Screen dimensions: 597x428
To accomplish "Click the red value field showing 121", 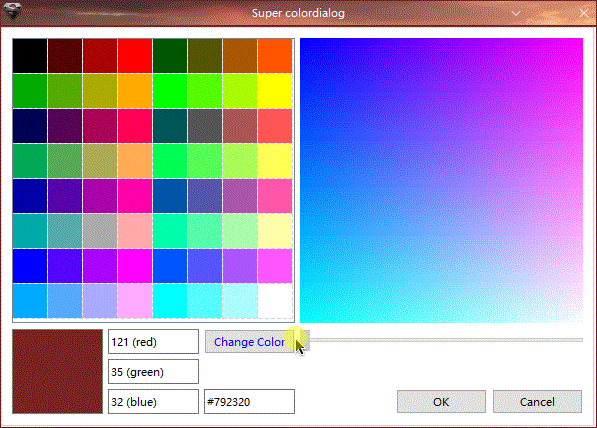I will click(153, 342).
